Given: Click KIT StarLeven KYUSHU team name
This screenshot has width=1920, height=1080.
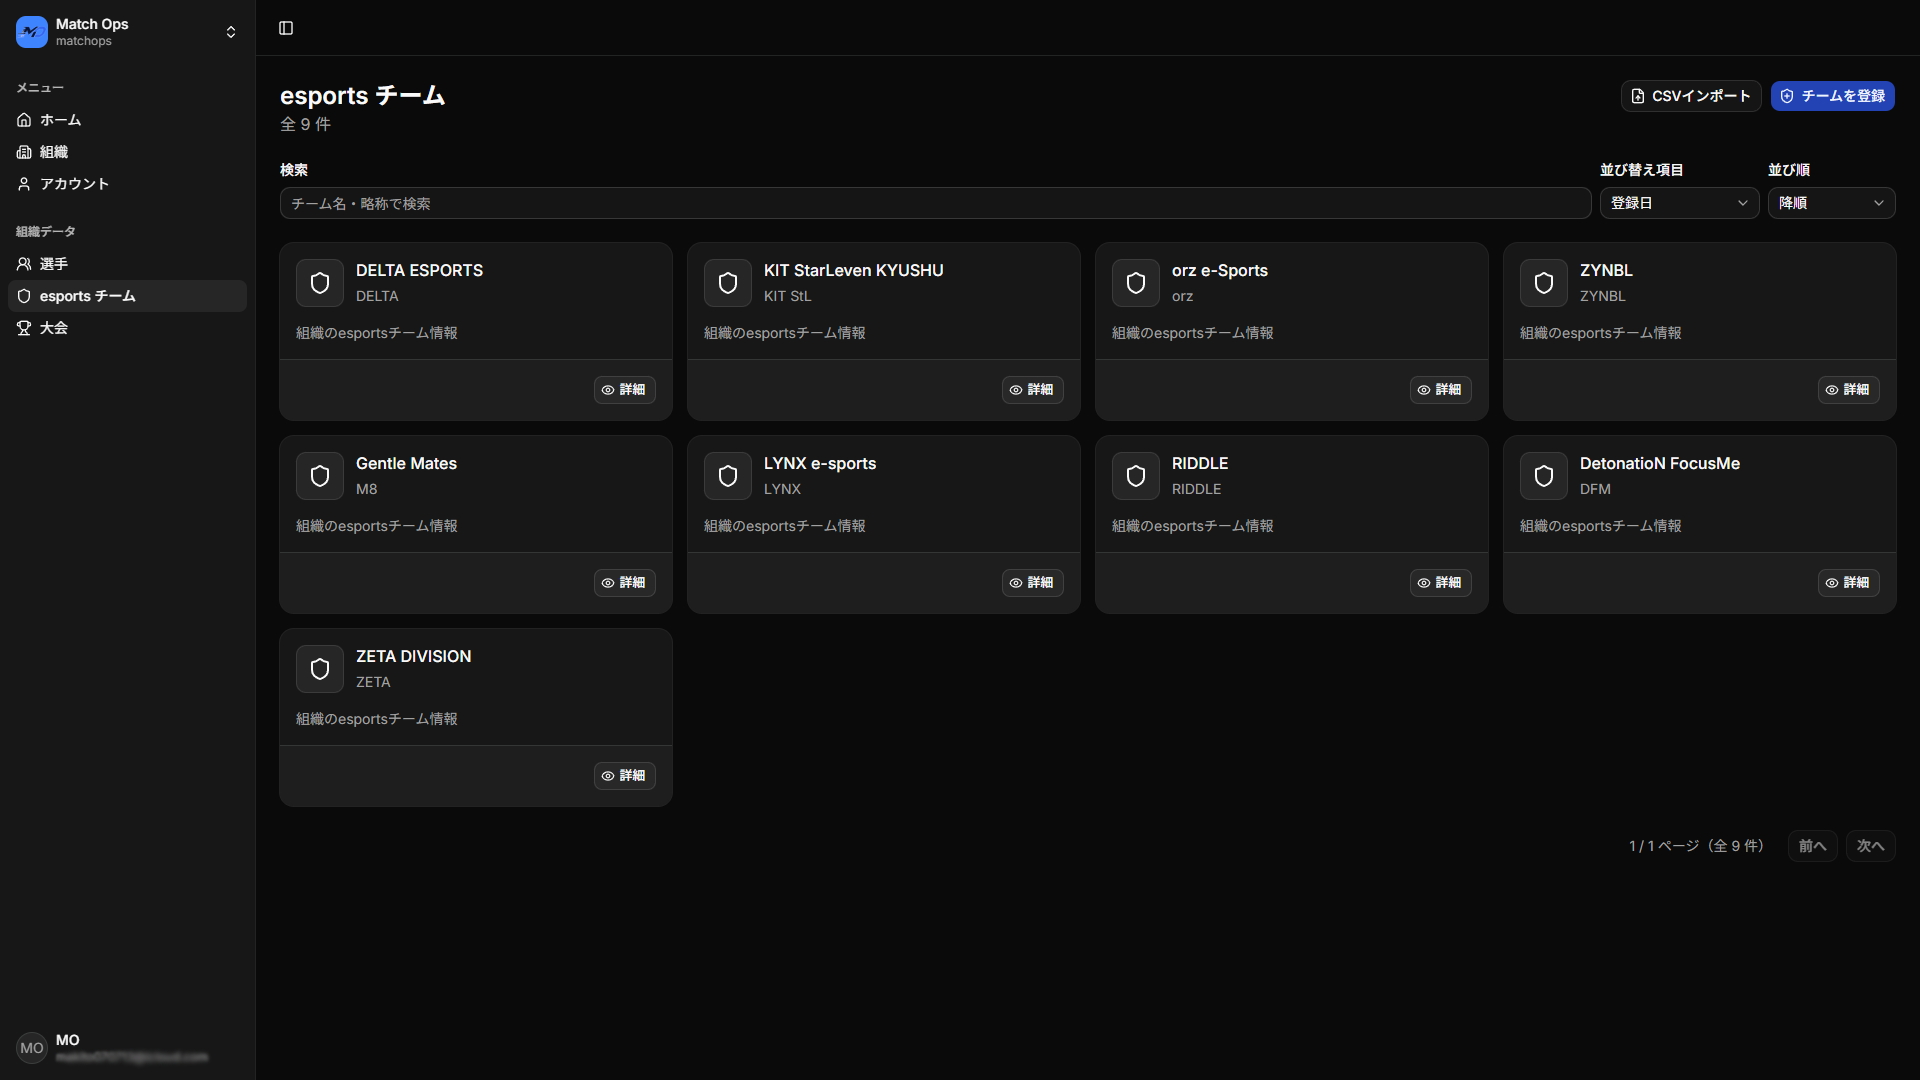Looking at the screenshot, I should [853, 271].
